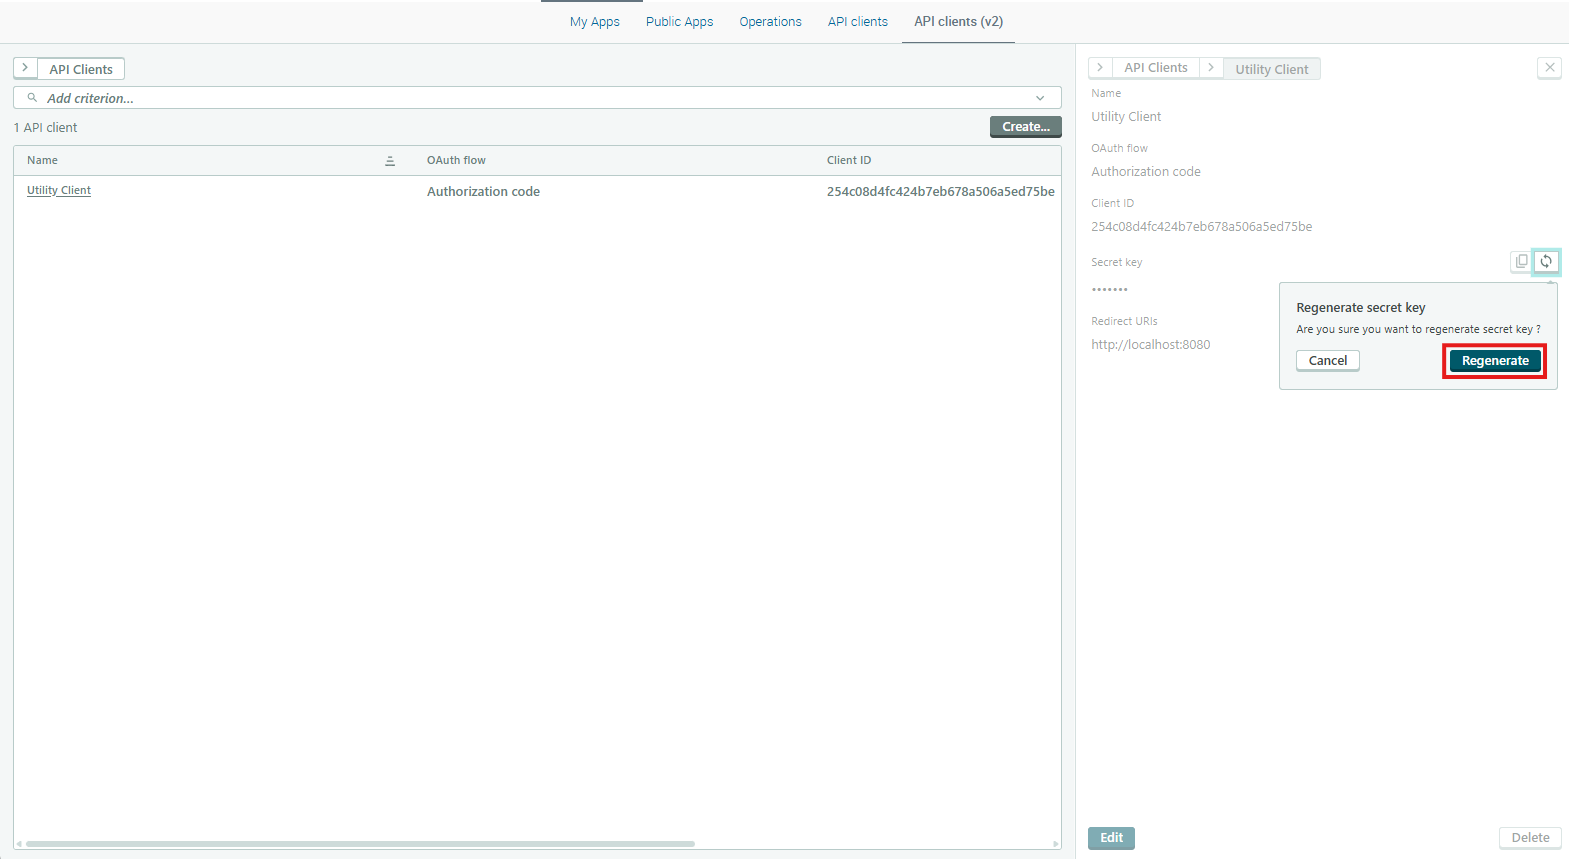1569x859 pixels.
Task: Click the regenerate secret key refresh icon
Action: tap(1546, 261)
